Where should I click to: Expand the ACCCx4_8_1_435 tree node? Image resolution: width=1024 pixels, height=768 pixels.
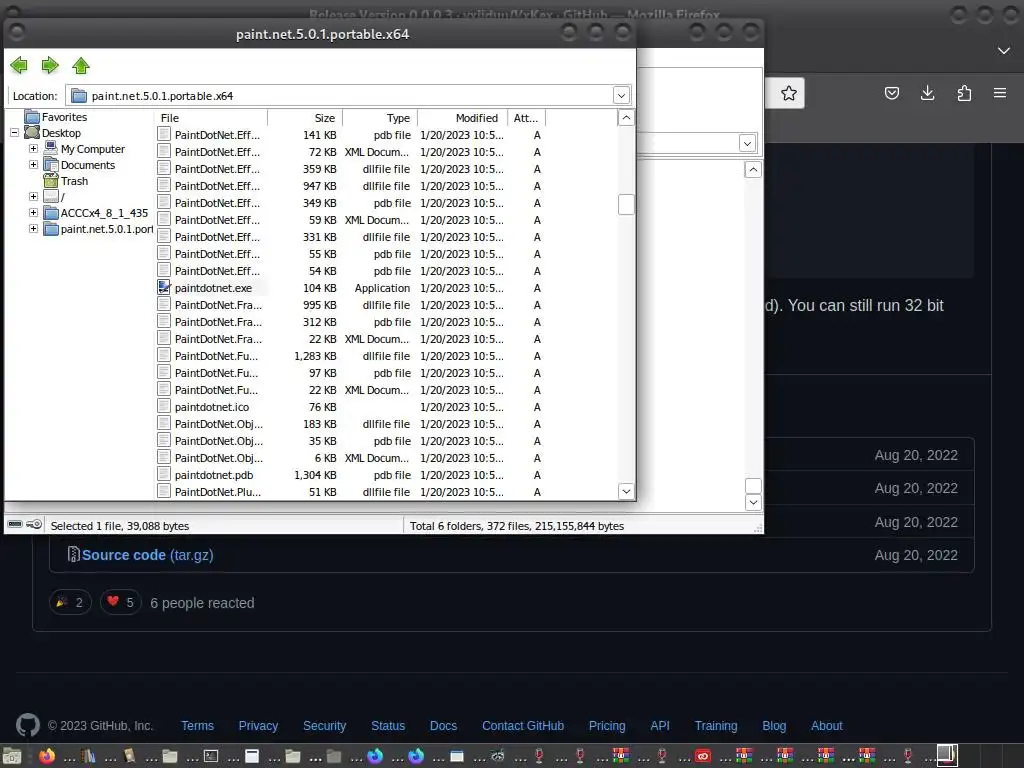(33, 213)
